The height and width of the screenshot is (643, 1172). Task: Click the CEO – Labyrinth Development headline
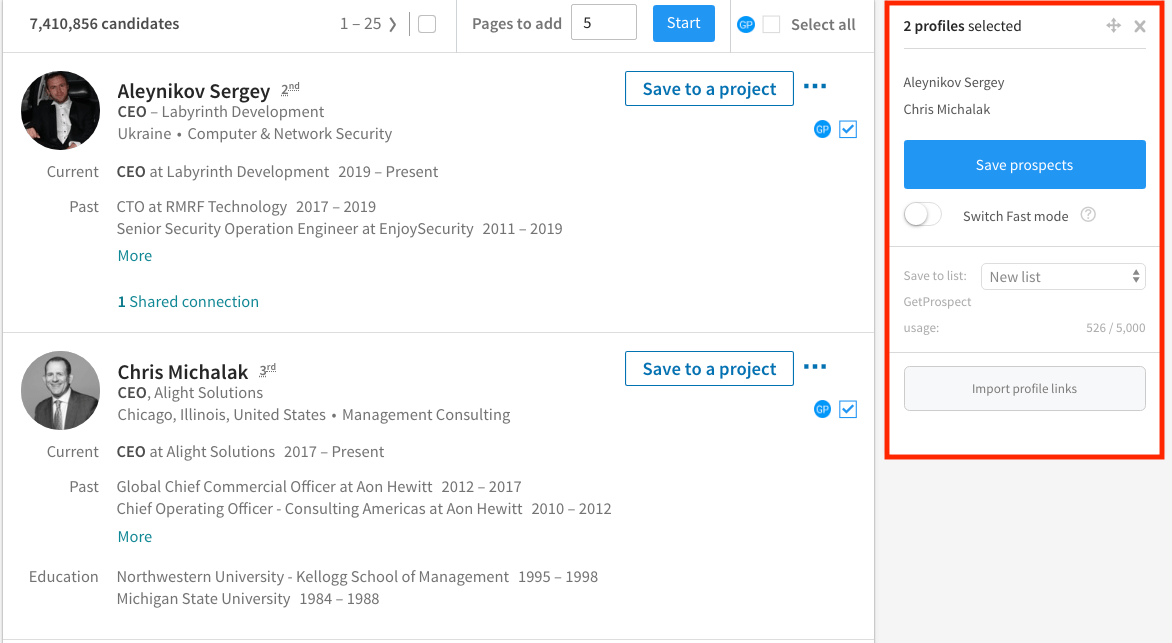[x=220, y=112]
